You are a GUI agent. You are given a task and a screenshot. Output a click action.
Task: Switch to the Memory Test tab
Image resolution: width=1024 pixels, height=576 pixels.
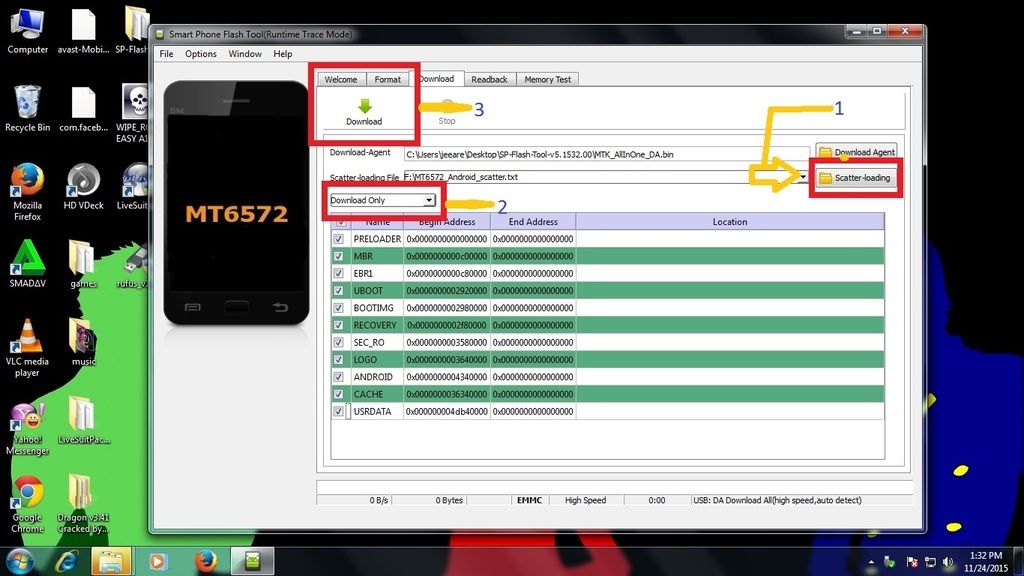click(x=547, y=79)
